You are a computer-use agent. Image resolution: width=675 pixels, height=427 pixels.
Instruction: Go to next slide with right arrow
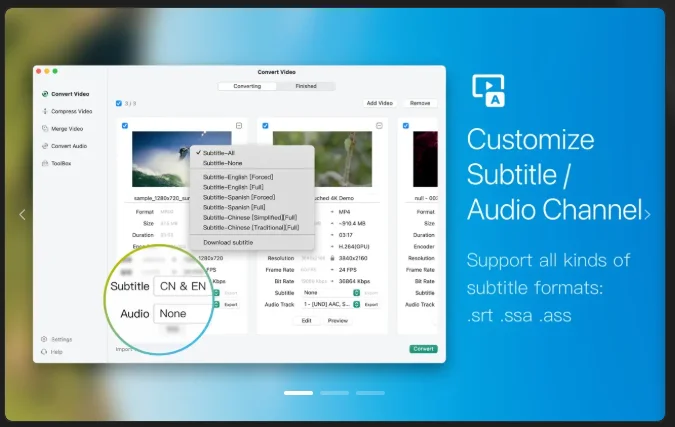(647, 214)
